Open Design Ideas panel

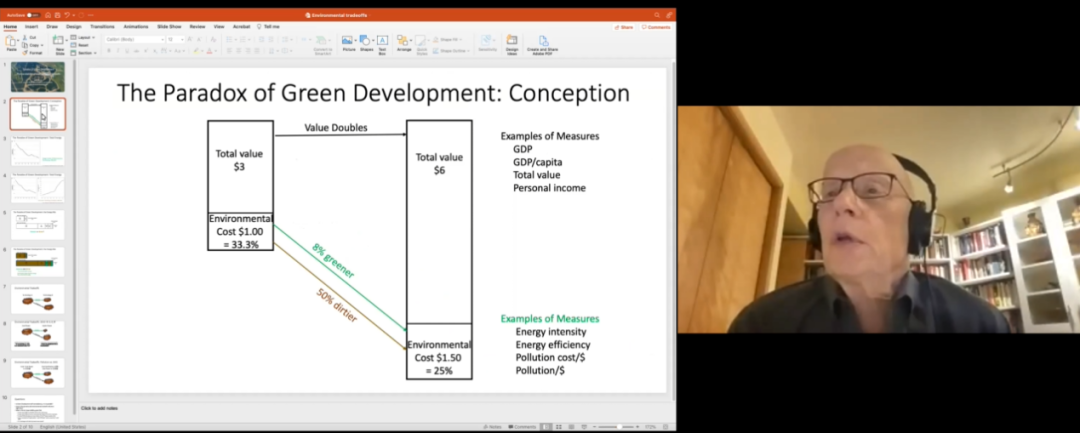coord(512,42)
